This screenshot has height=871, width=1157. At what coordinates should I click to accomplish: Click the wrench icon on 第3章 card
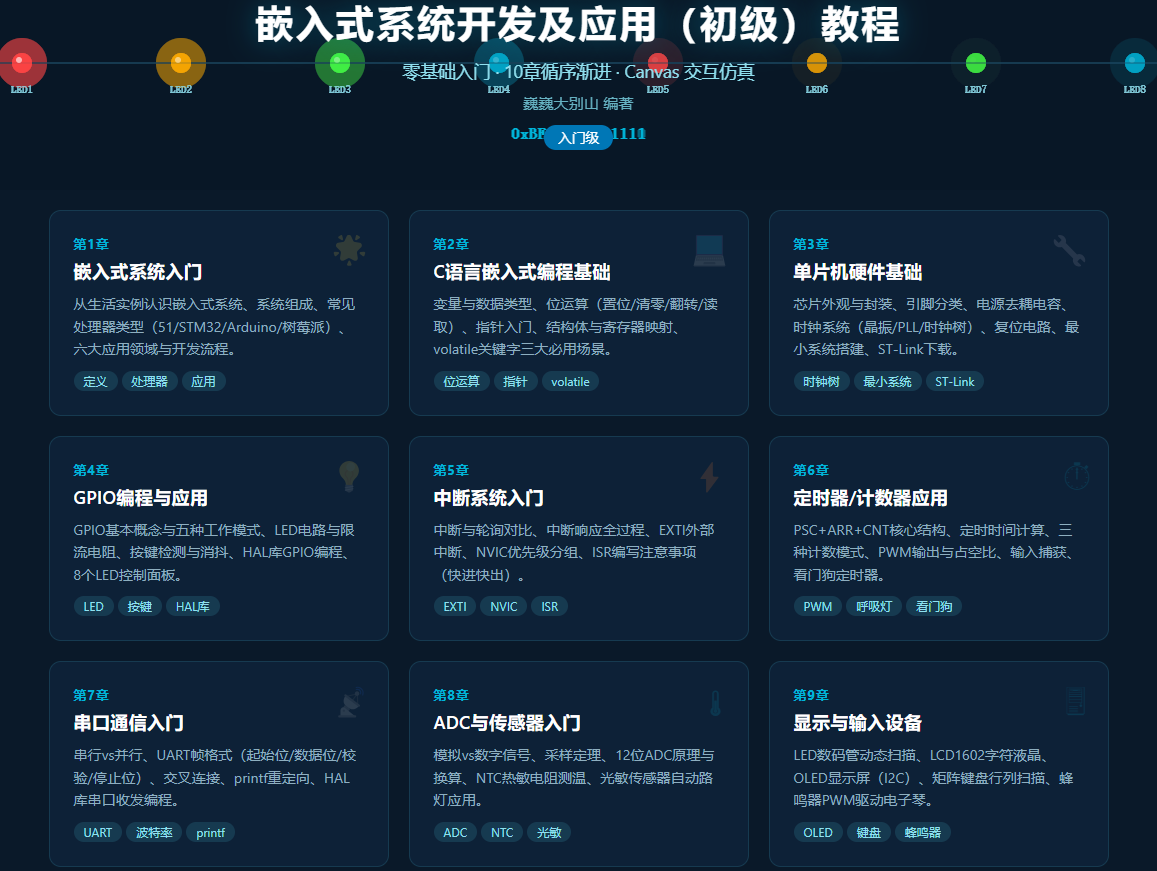coord(1069,250)
